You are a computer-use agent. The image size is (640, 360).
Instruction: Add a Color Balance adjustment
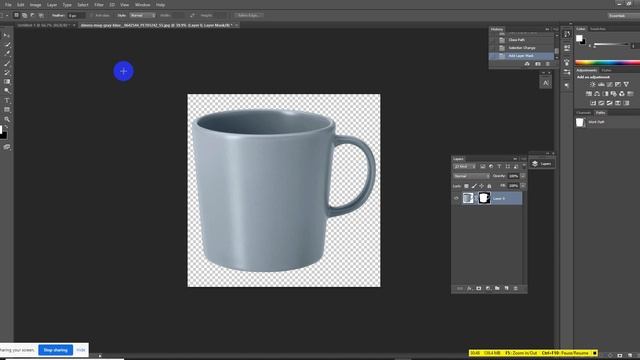click(x=597, y=94)
